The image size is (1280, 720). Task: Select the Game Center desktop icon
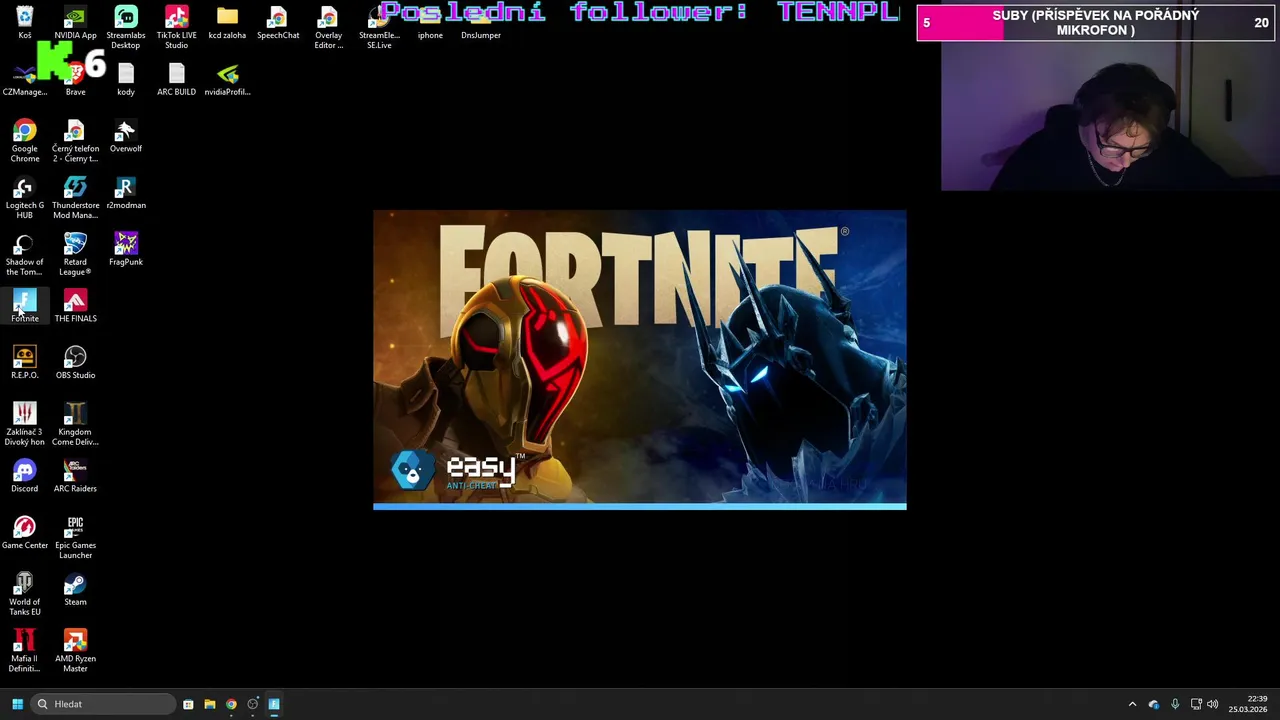[24, 533]
